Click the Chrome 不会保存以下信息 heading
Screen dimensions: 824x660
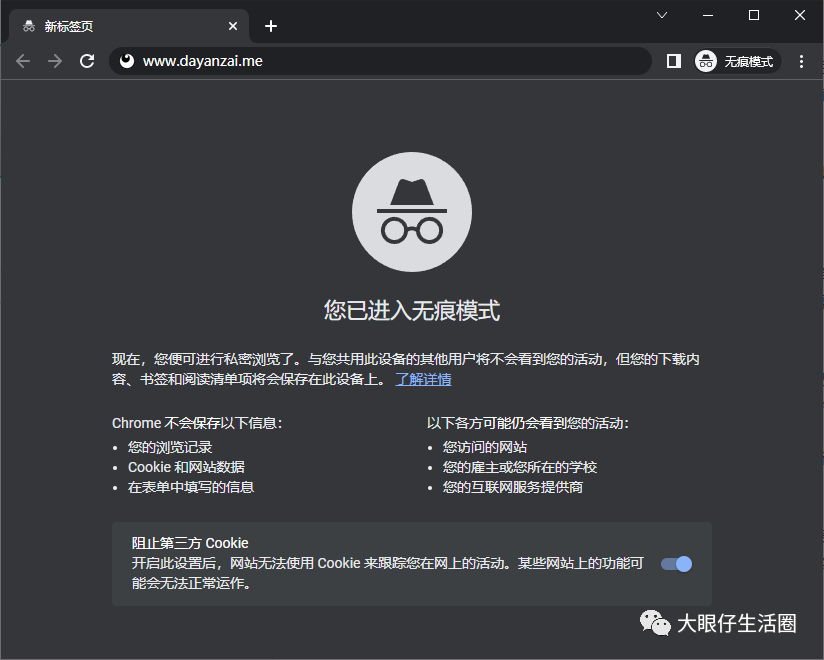click(x=197, y=423)
